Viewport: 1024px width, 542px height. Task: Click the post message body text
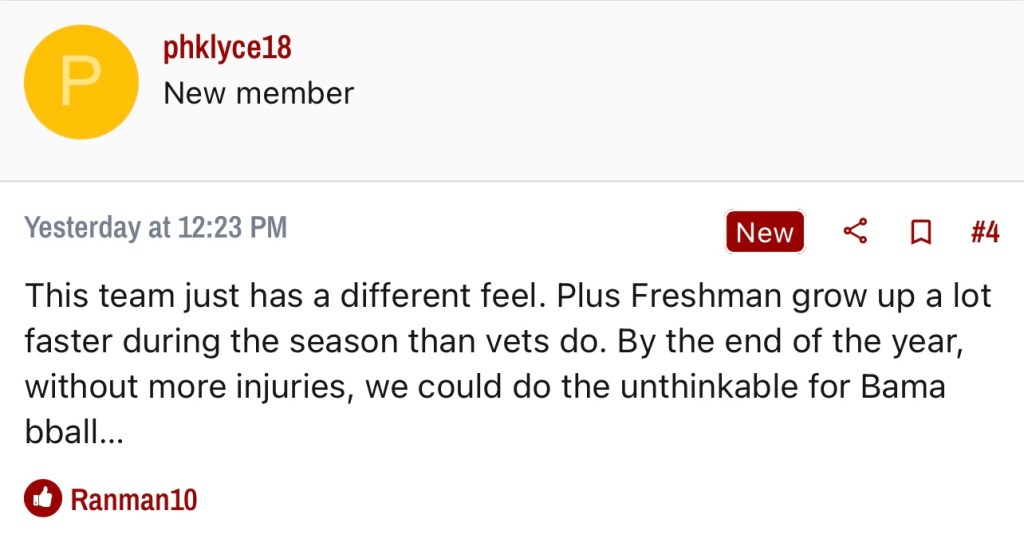pos(500,363)
